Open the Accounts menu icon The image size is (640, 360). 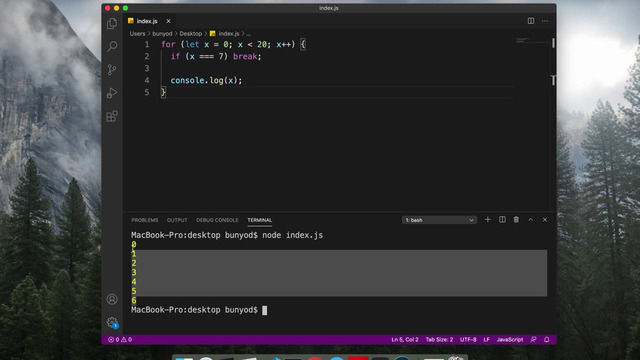(x=112, y=299)
